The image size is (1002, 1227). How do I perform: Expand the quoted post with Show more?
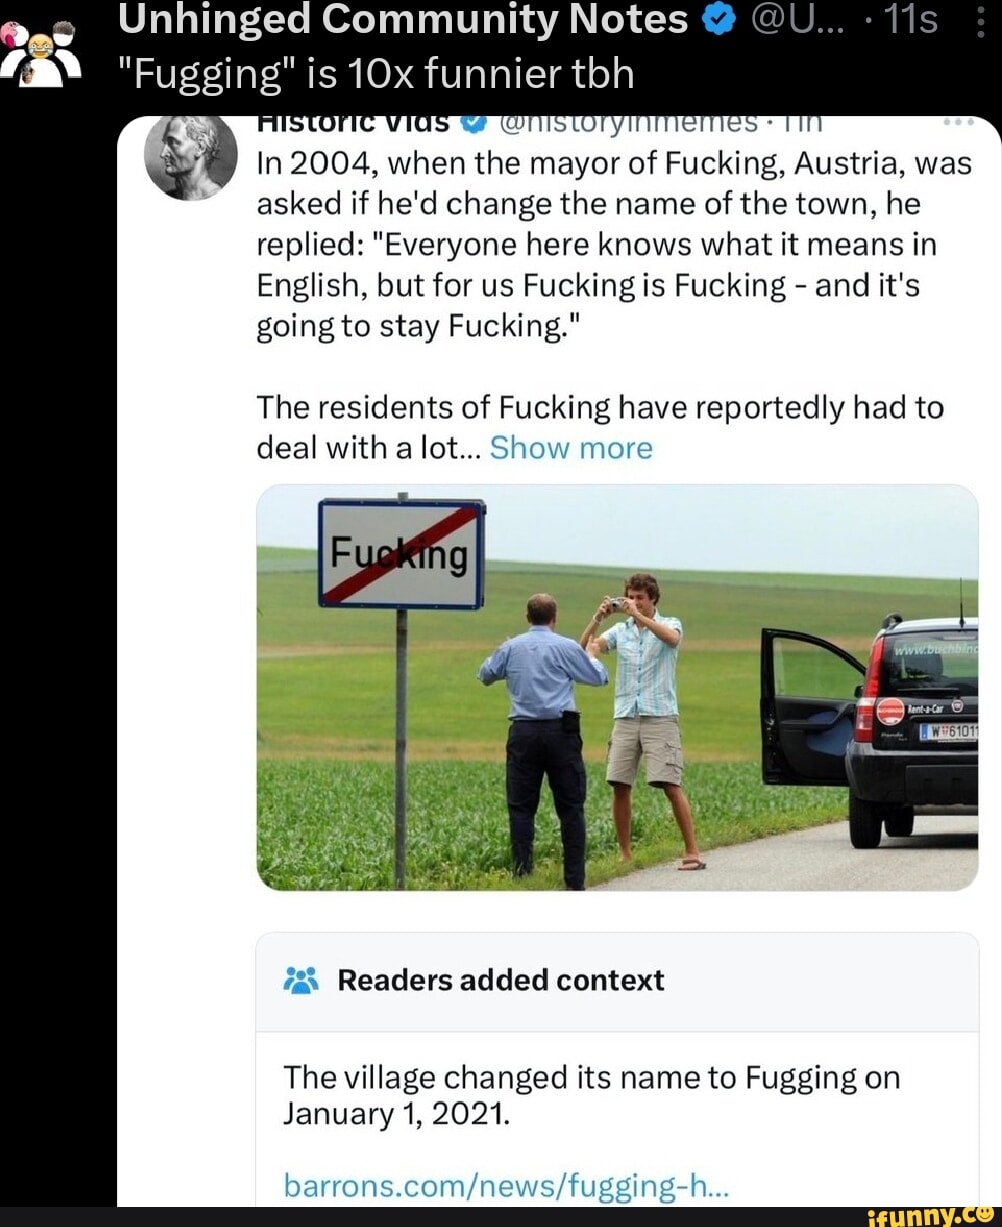(x=571, y=448)
